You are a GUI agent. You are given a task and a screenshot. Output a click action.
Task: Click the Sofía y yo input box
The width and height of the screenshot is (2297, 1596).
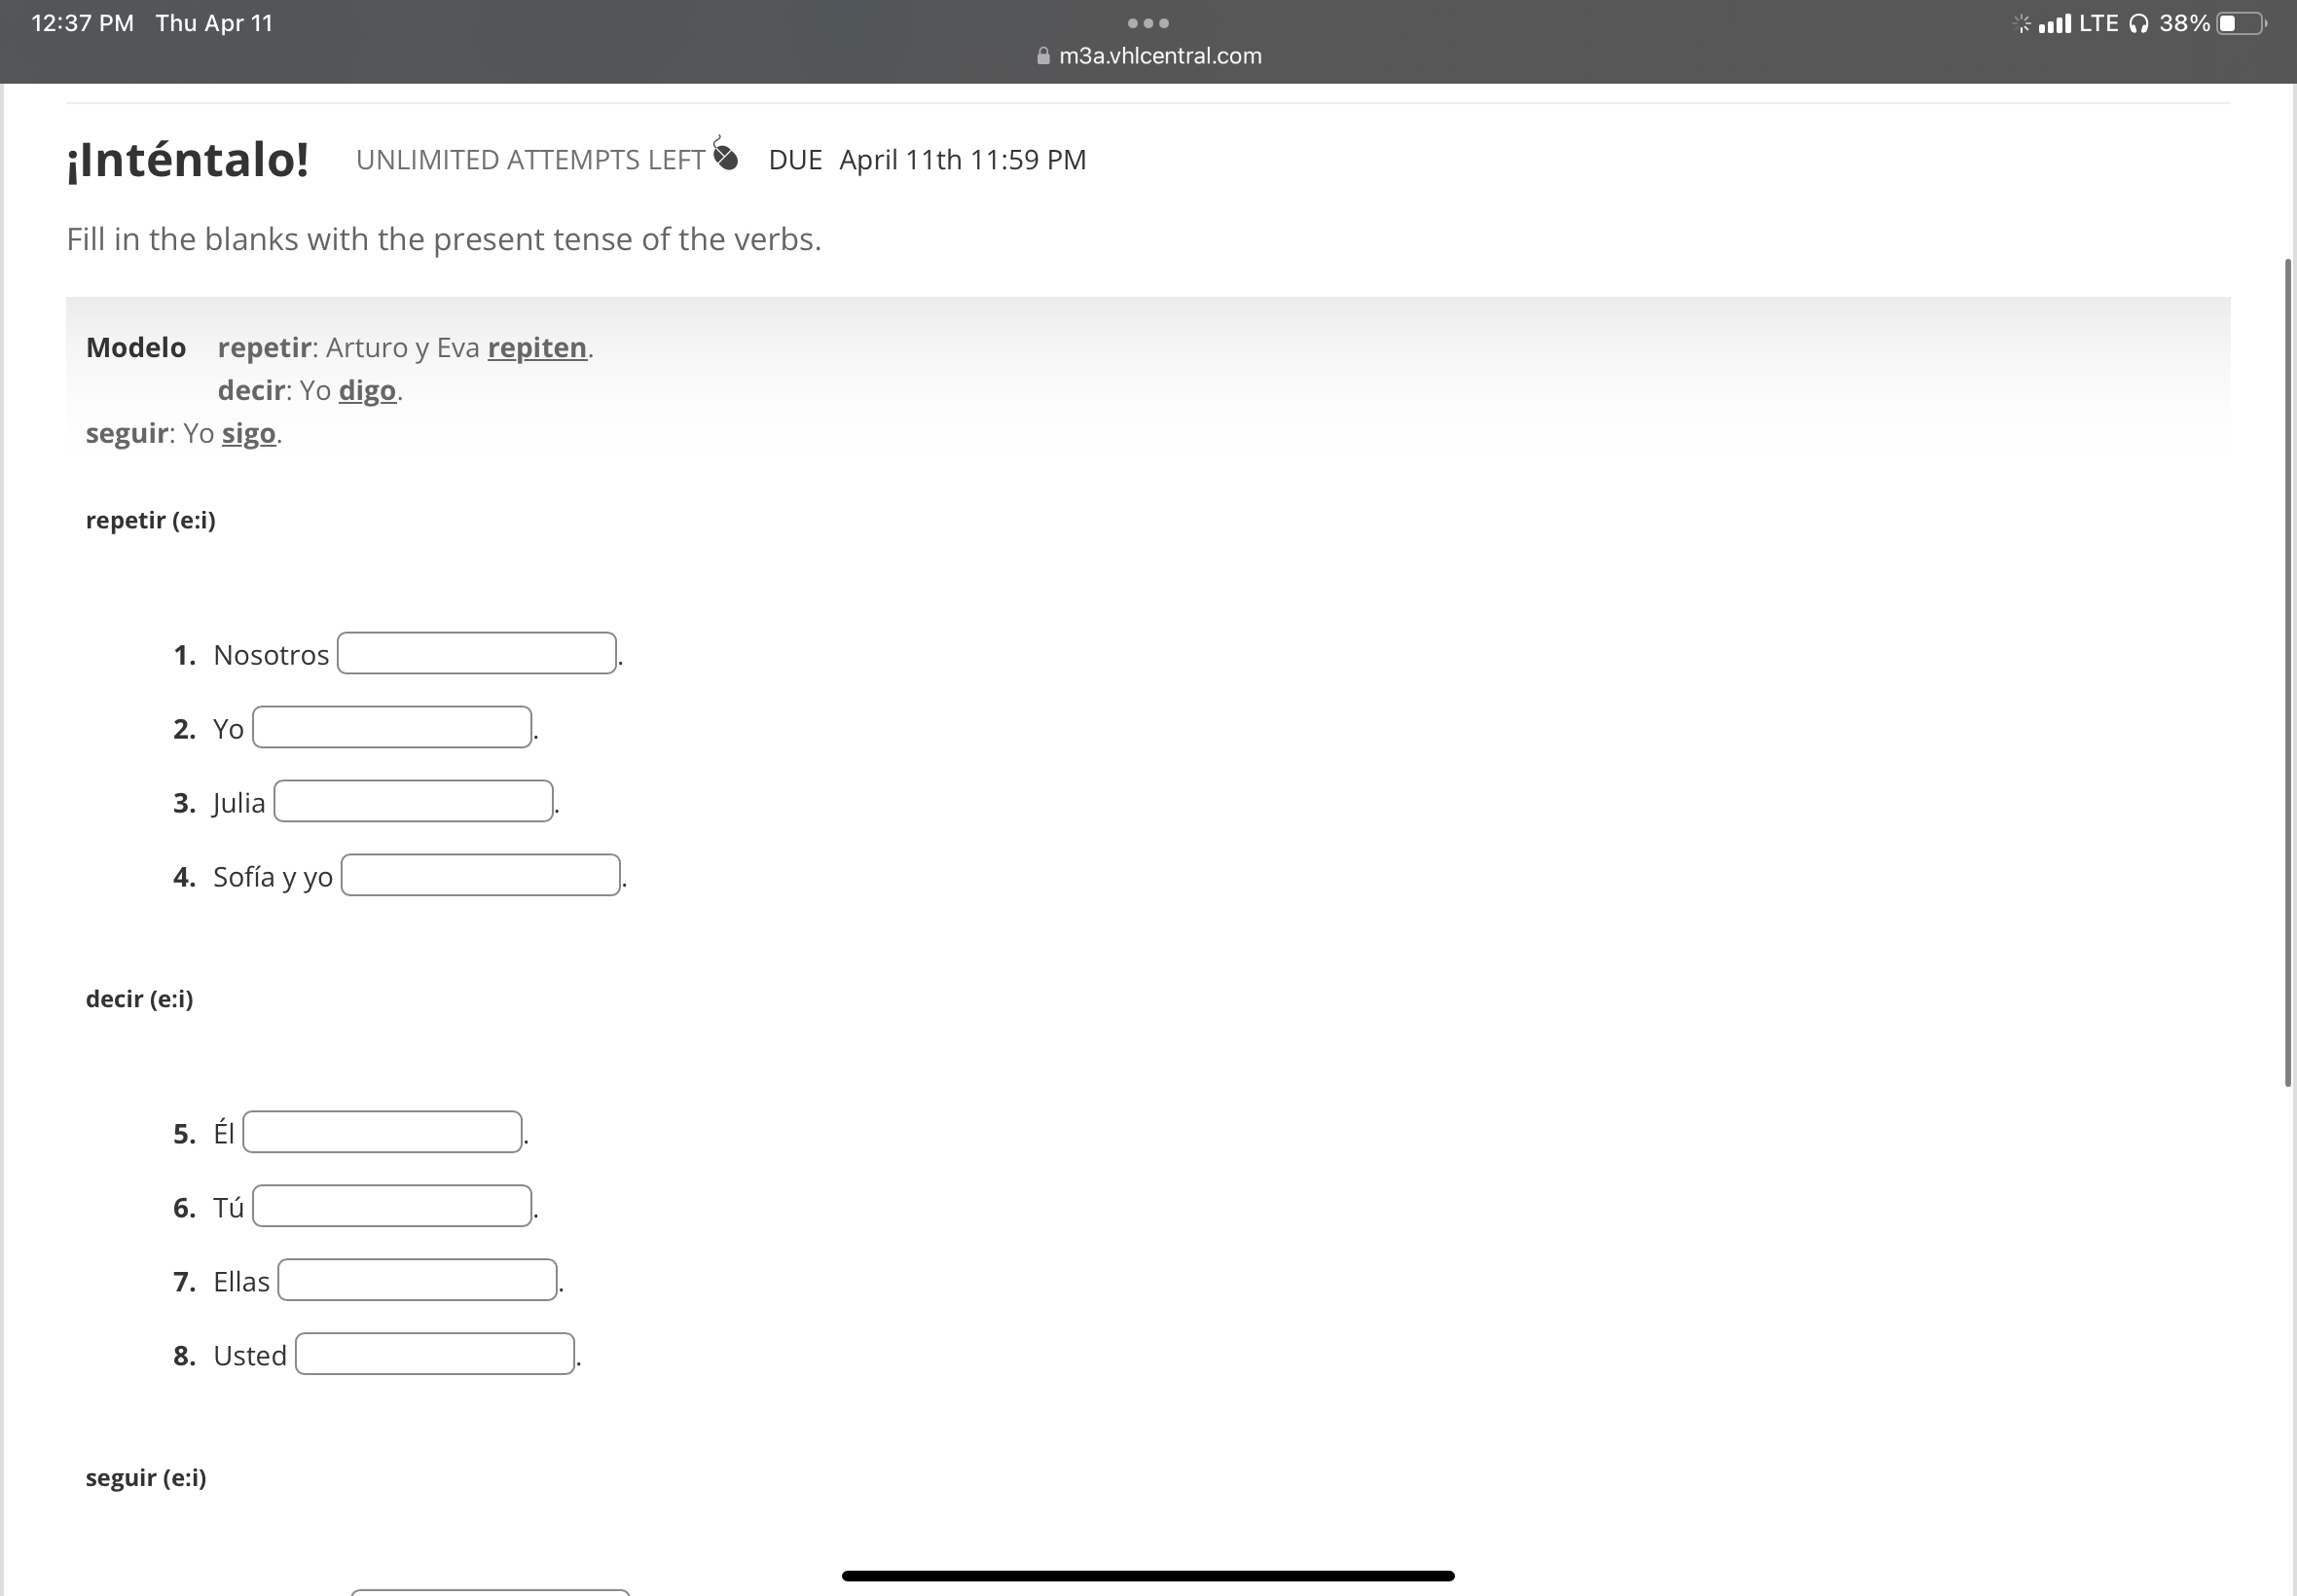(x=480, y=875)
